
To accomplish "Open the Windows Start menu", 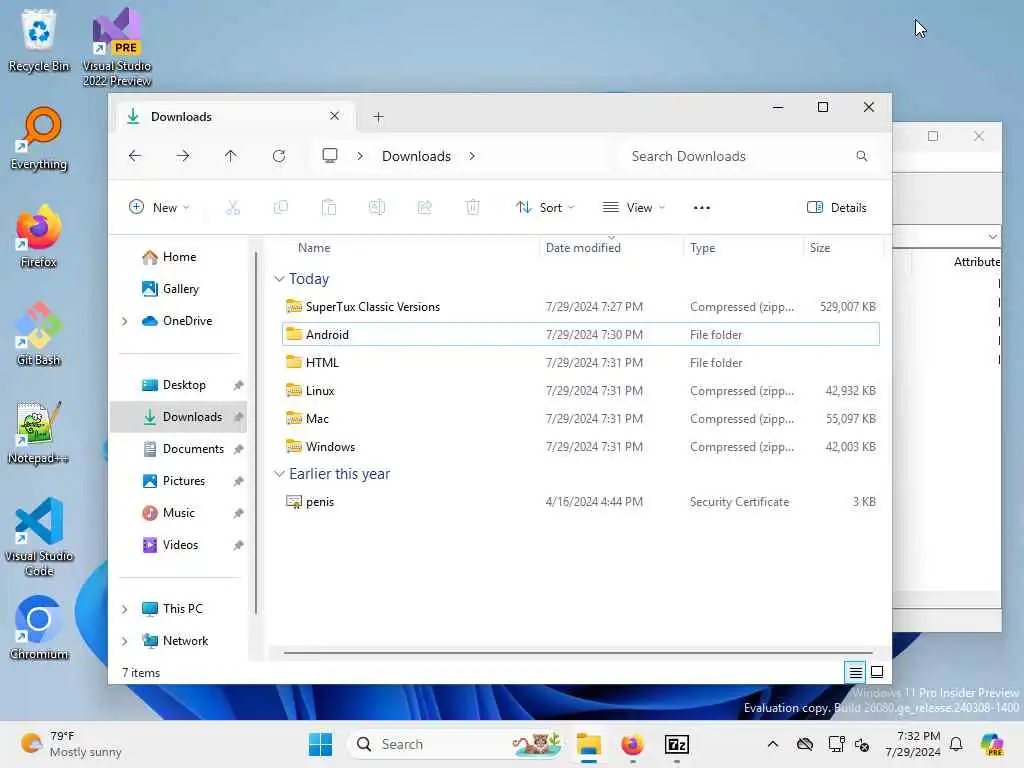I will pyautogui.click(x=320, y=744).
